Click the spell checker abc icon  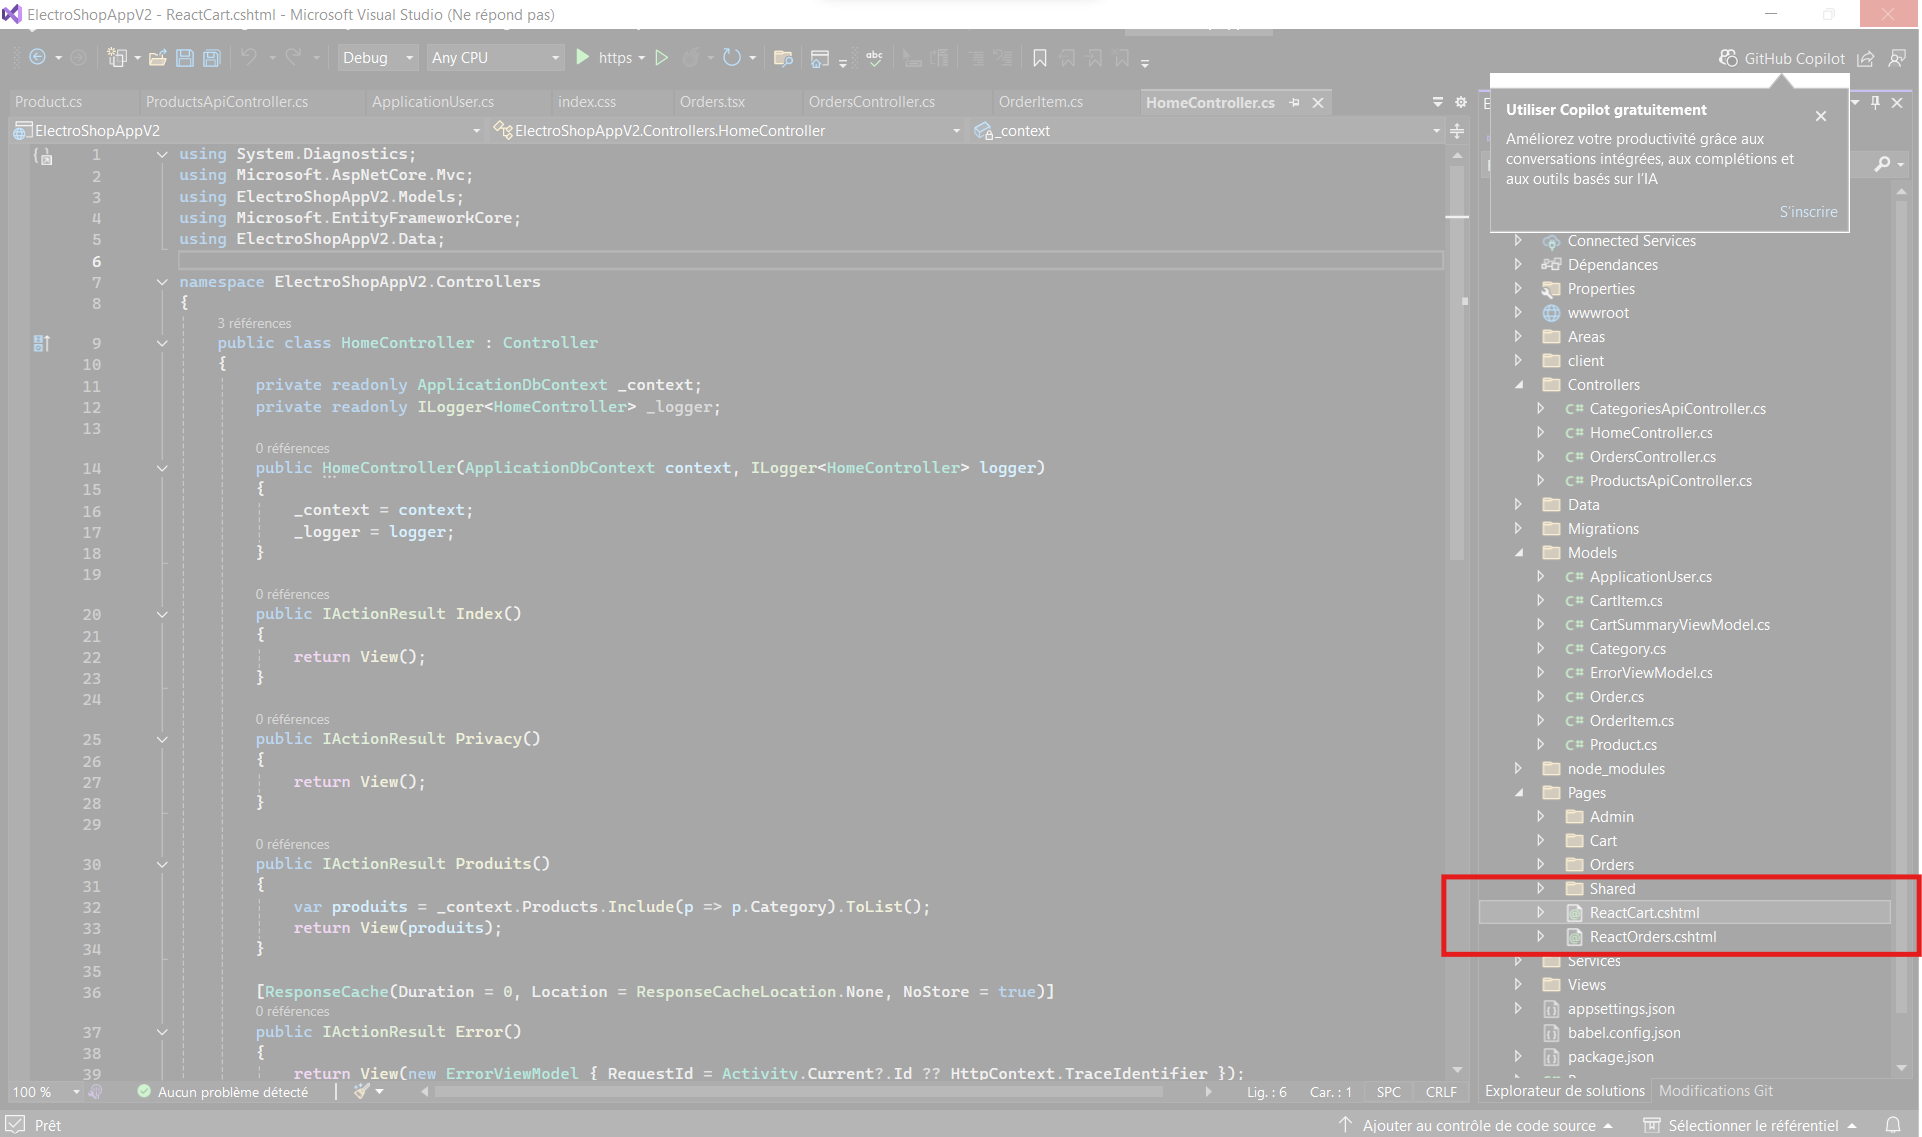[x=874, y=58]
